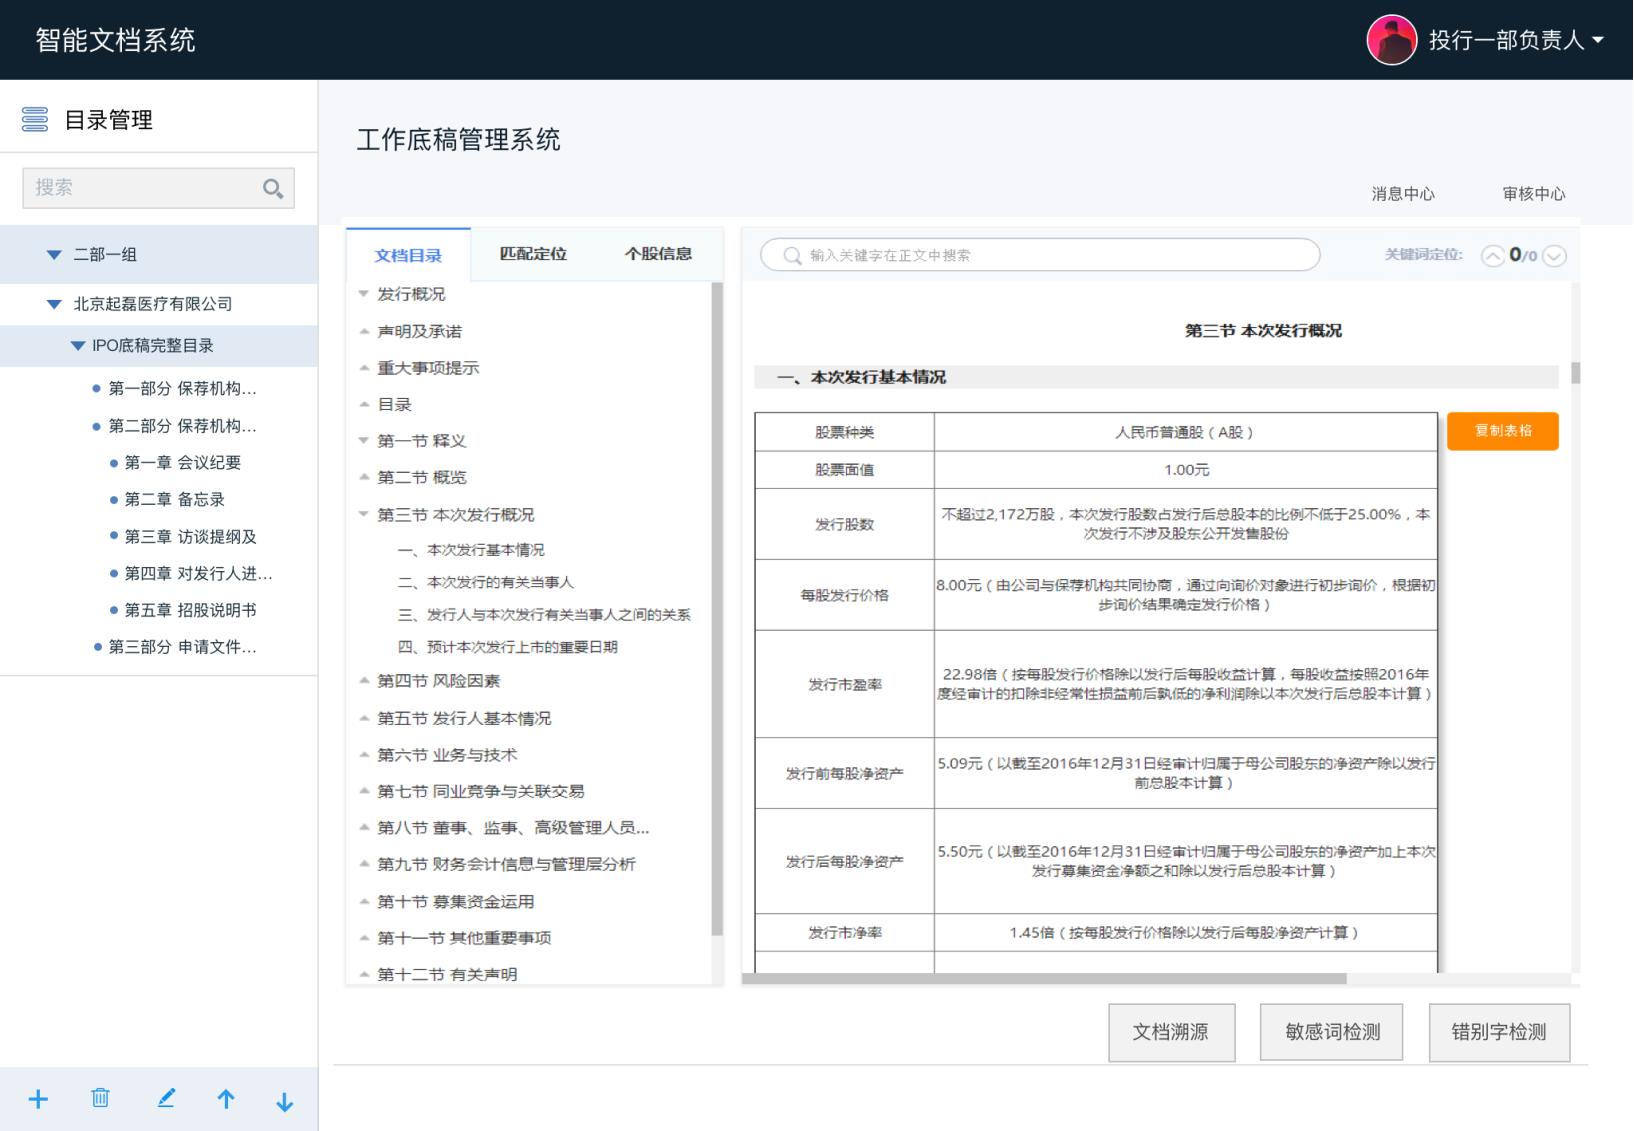The image size is (1634, 1131).
Task: Open 目录 entry in outline
Action: coord(394,405)
